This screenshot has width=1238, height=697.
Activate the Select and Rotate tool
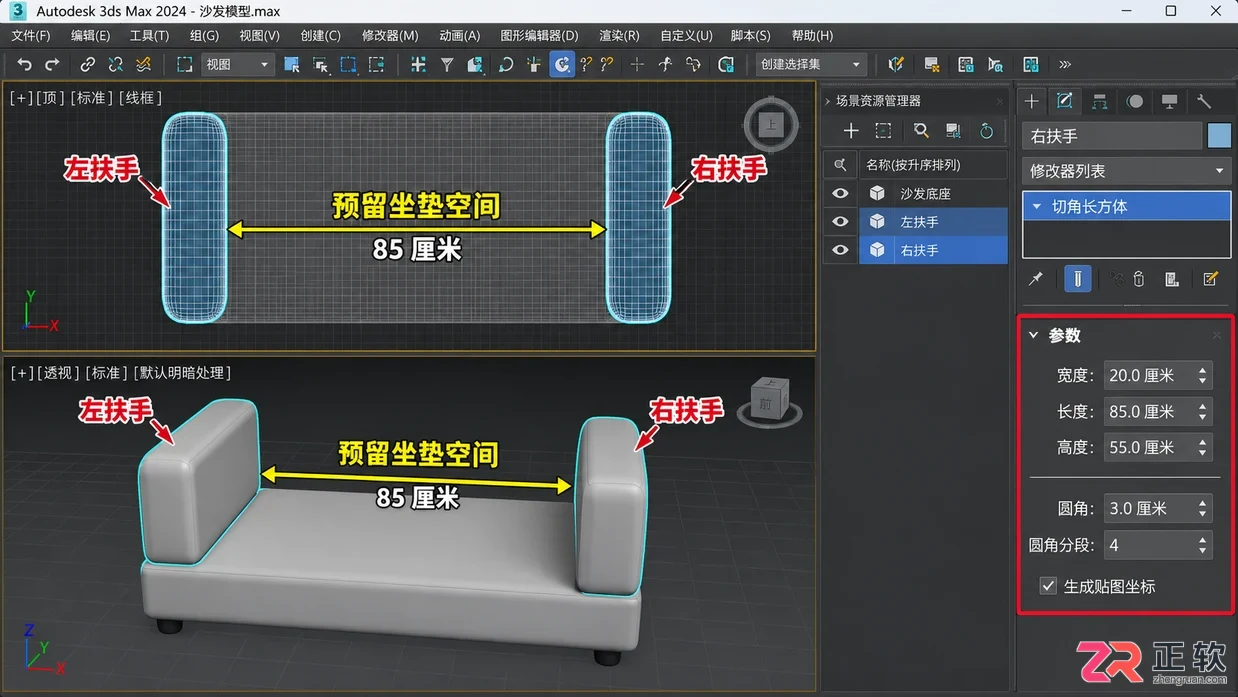[x=506, y=64]
